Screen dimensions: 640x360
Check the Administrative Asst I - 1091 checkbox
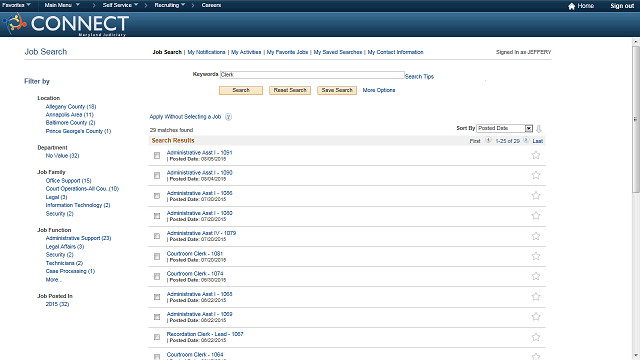[x=157, y=156]
